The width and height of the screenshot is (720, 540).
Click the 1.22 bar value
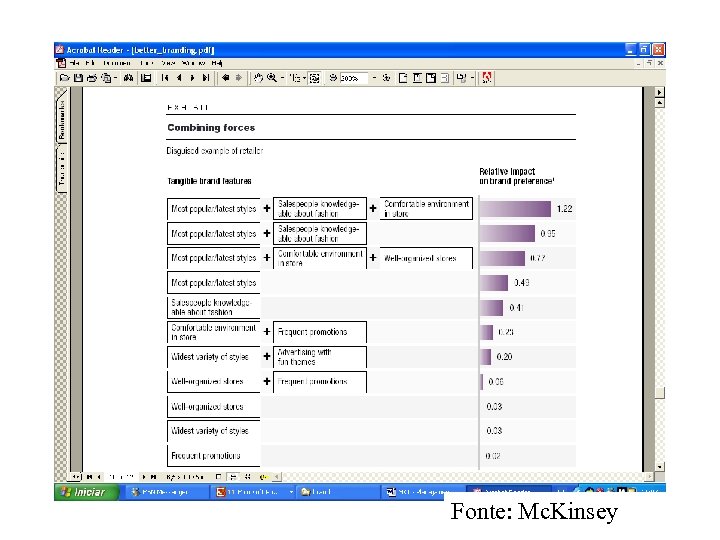(564, 209)
